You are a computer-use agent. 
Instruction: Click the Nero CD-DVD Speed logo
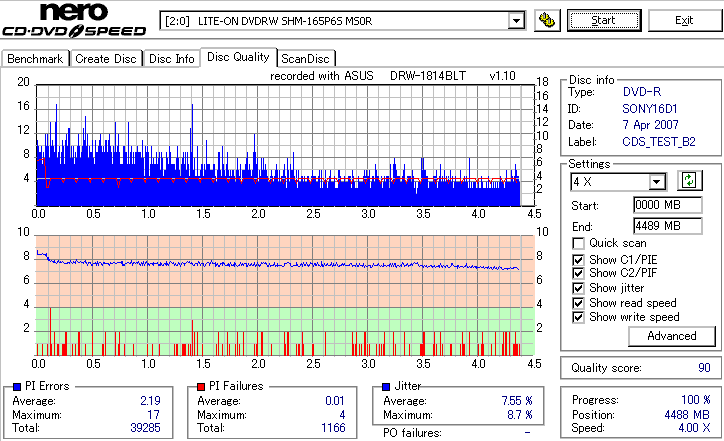[x=74, y=20]
